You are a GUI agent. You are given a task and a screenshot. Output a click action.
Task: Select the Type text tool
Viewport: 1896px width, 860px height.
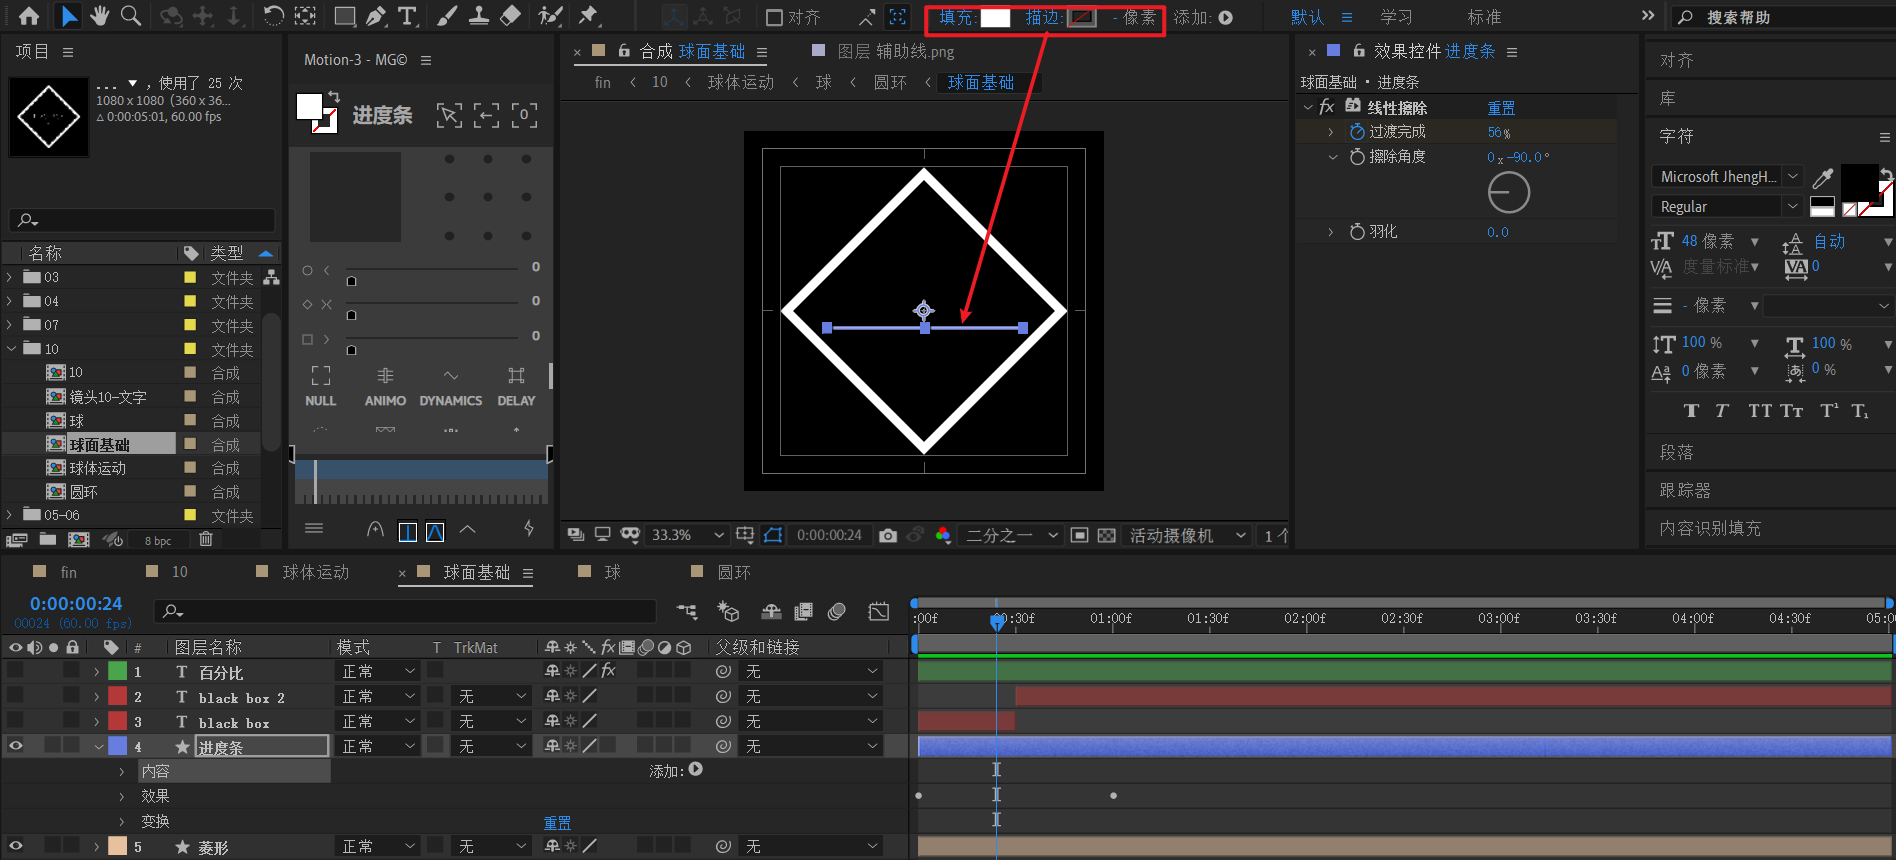(407, 16)
